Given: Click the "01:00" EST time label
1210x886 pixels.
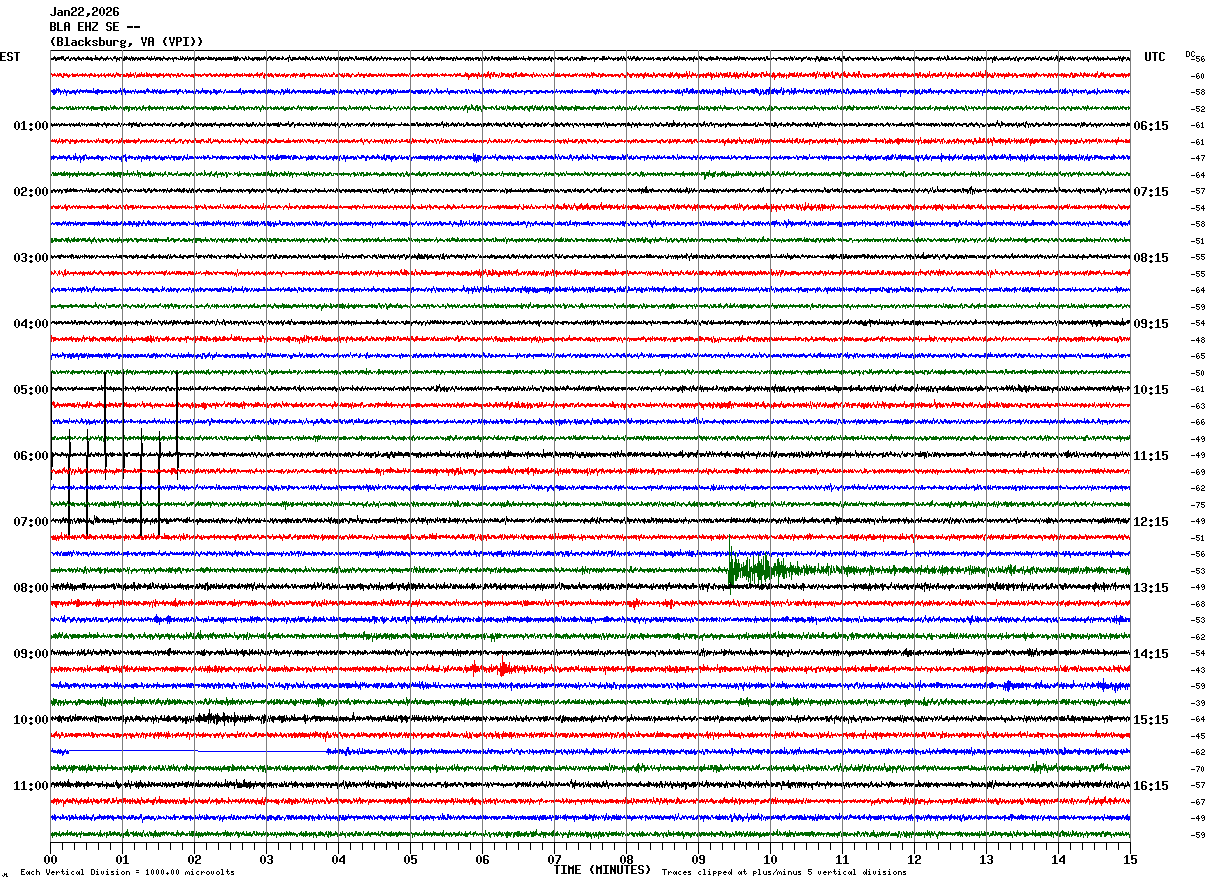Looking at the screenshot, I should (30, 126).
